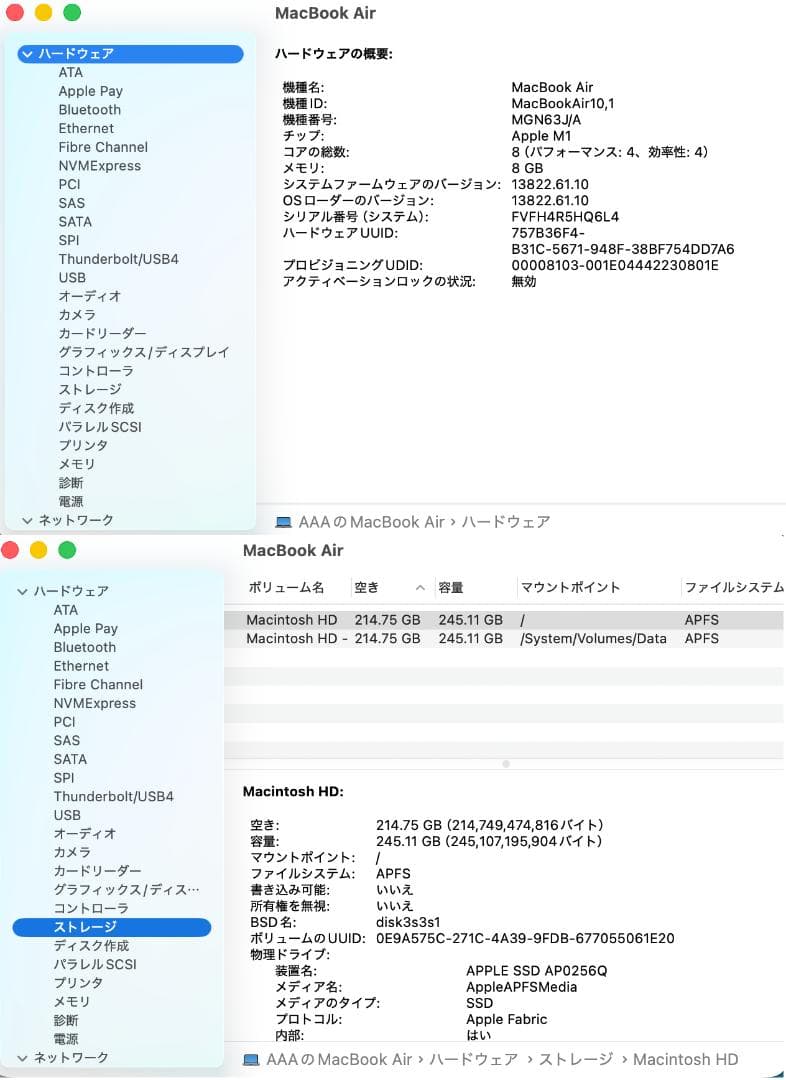Open Thunderbolt/USB4 in the storage window sidebar
786x1080 pixels.
pos(114,797)
